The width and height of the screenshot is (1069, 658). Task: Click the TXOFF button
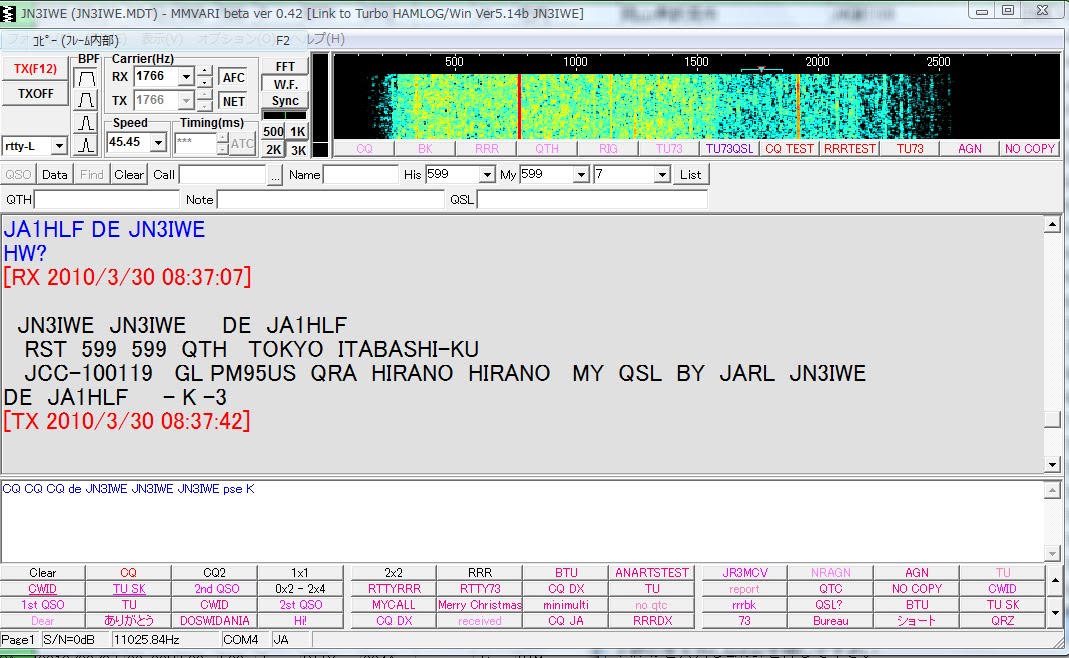[x=35, y=93]
